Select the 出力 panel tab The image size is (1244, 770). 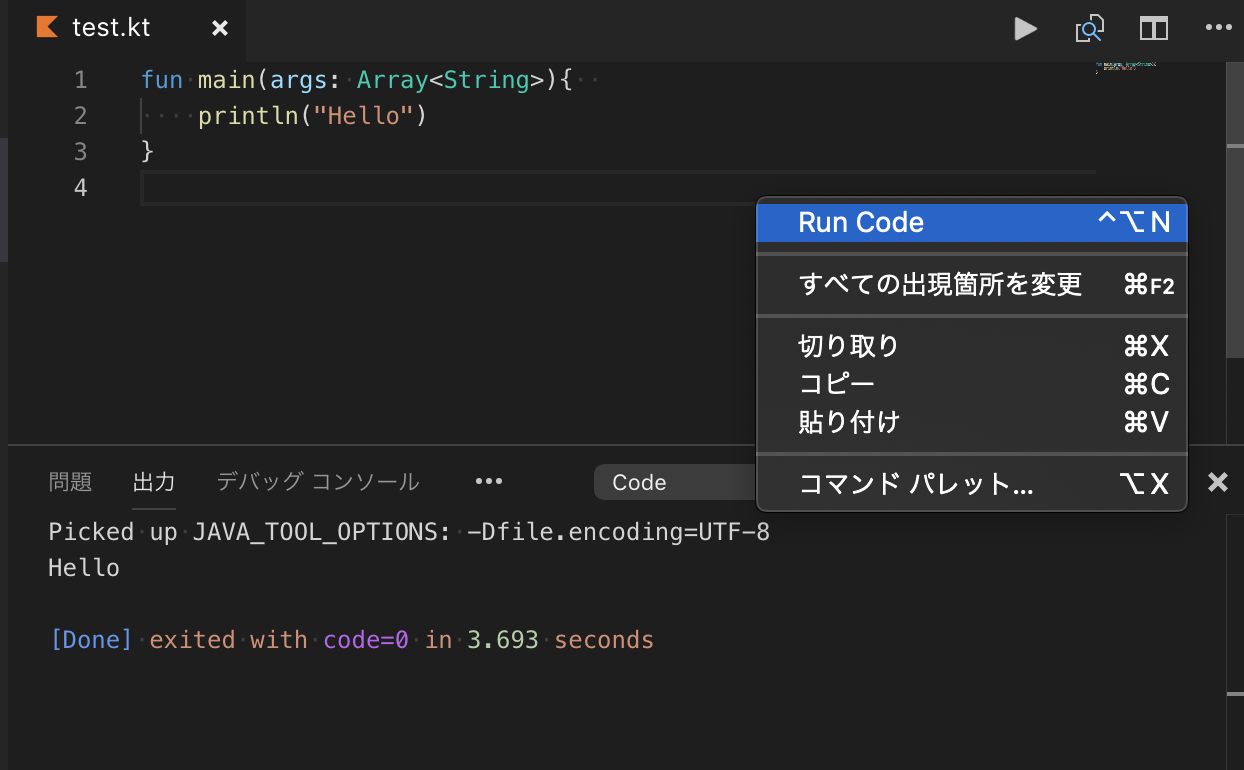(153, 481)
